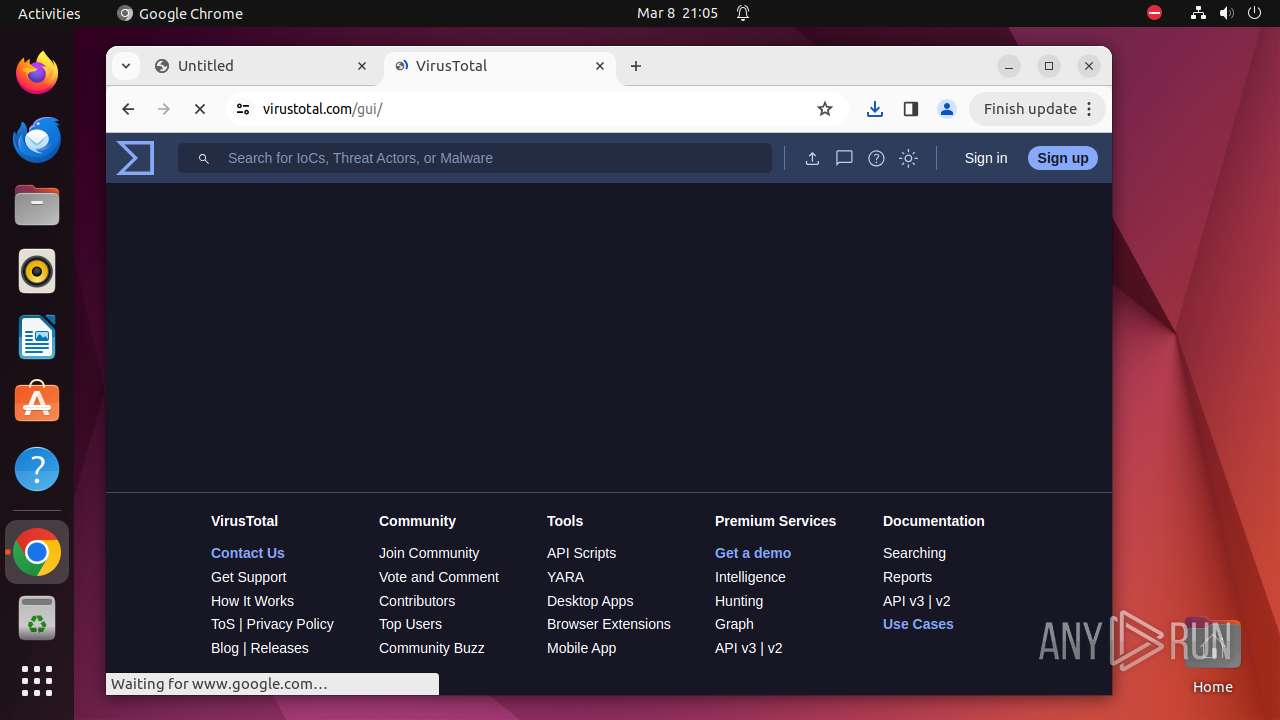
Task: Click Join Community link
Action: pyautogui.click(x=429, y=553)
